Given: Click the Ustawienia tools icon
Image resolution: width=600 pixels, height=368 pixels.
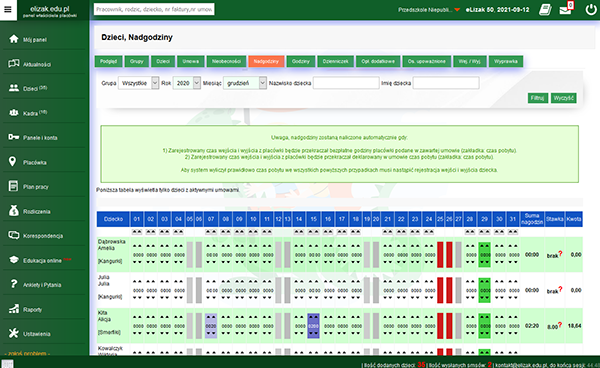Looking at the screenshot, I should (13, 333).
